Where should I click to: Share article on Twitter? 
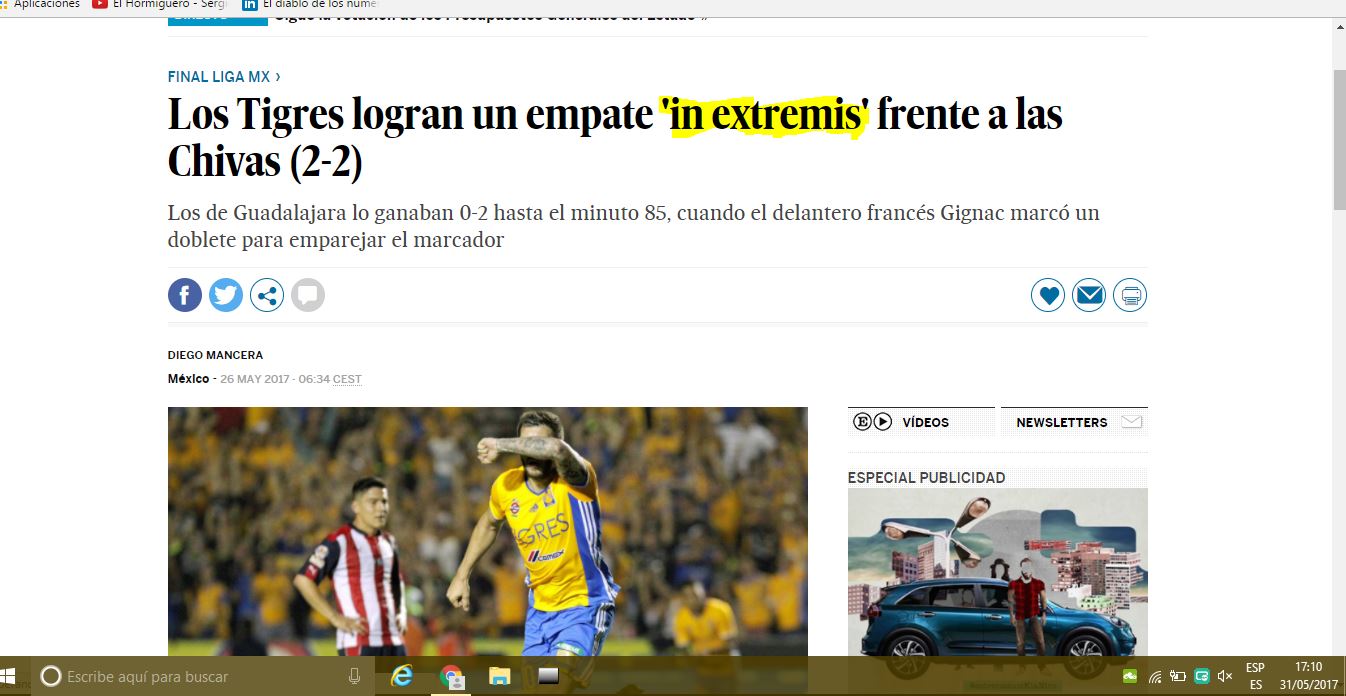click(226, 295)
